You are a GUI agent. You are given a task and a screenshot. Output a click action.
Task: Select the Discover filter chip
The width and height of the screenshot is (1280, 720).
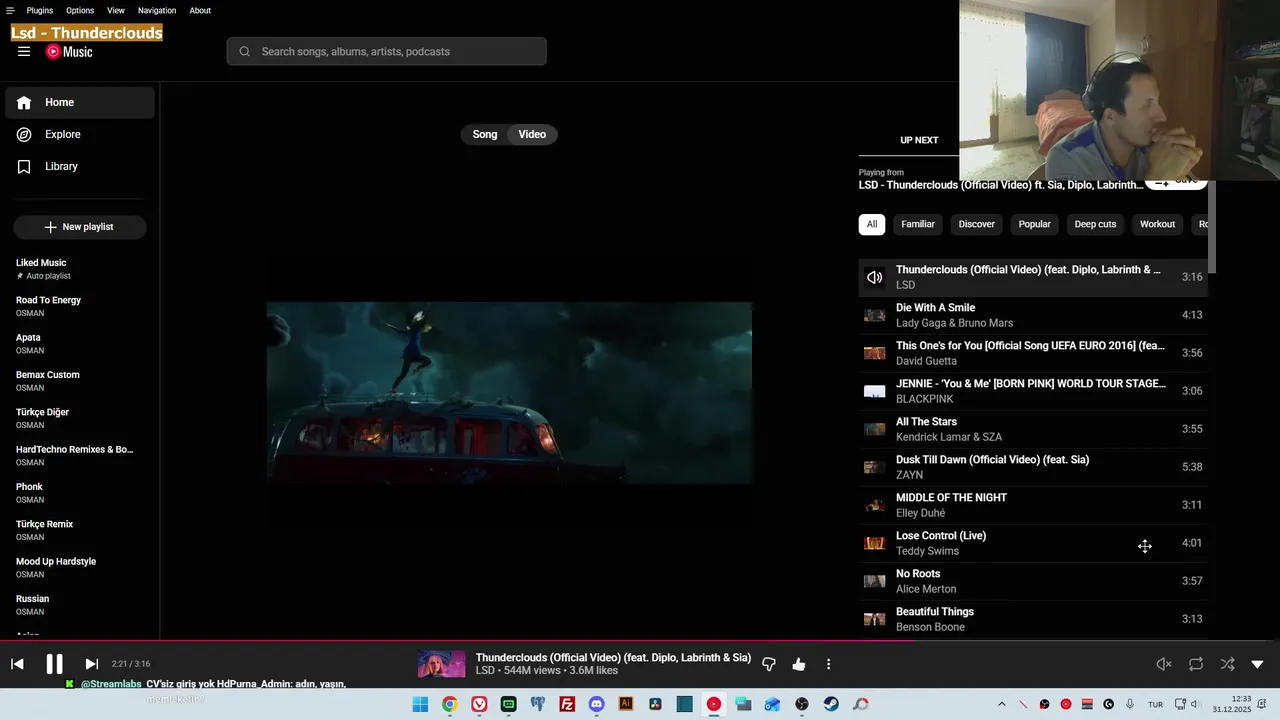click(x=977, y=224)
